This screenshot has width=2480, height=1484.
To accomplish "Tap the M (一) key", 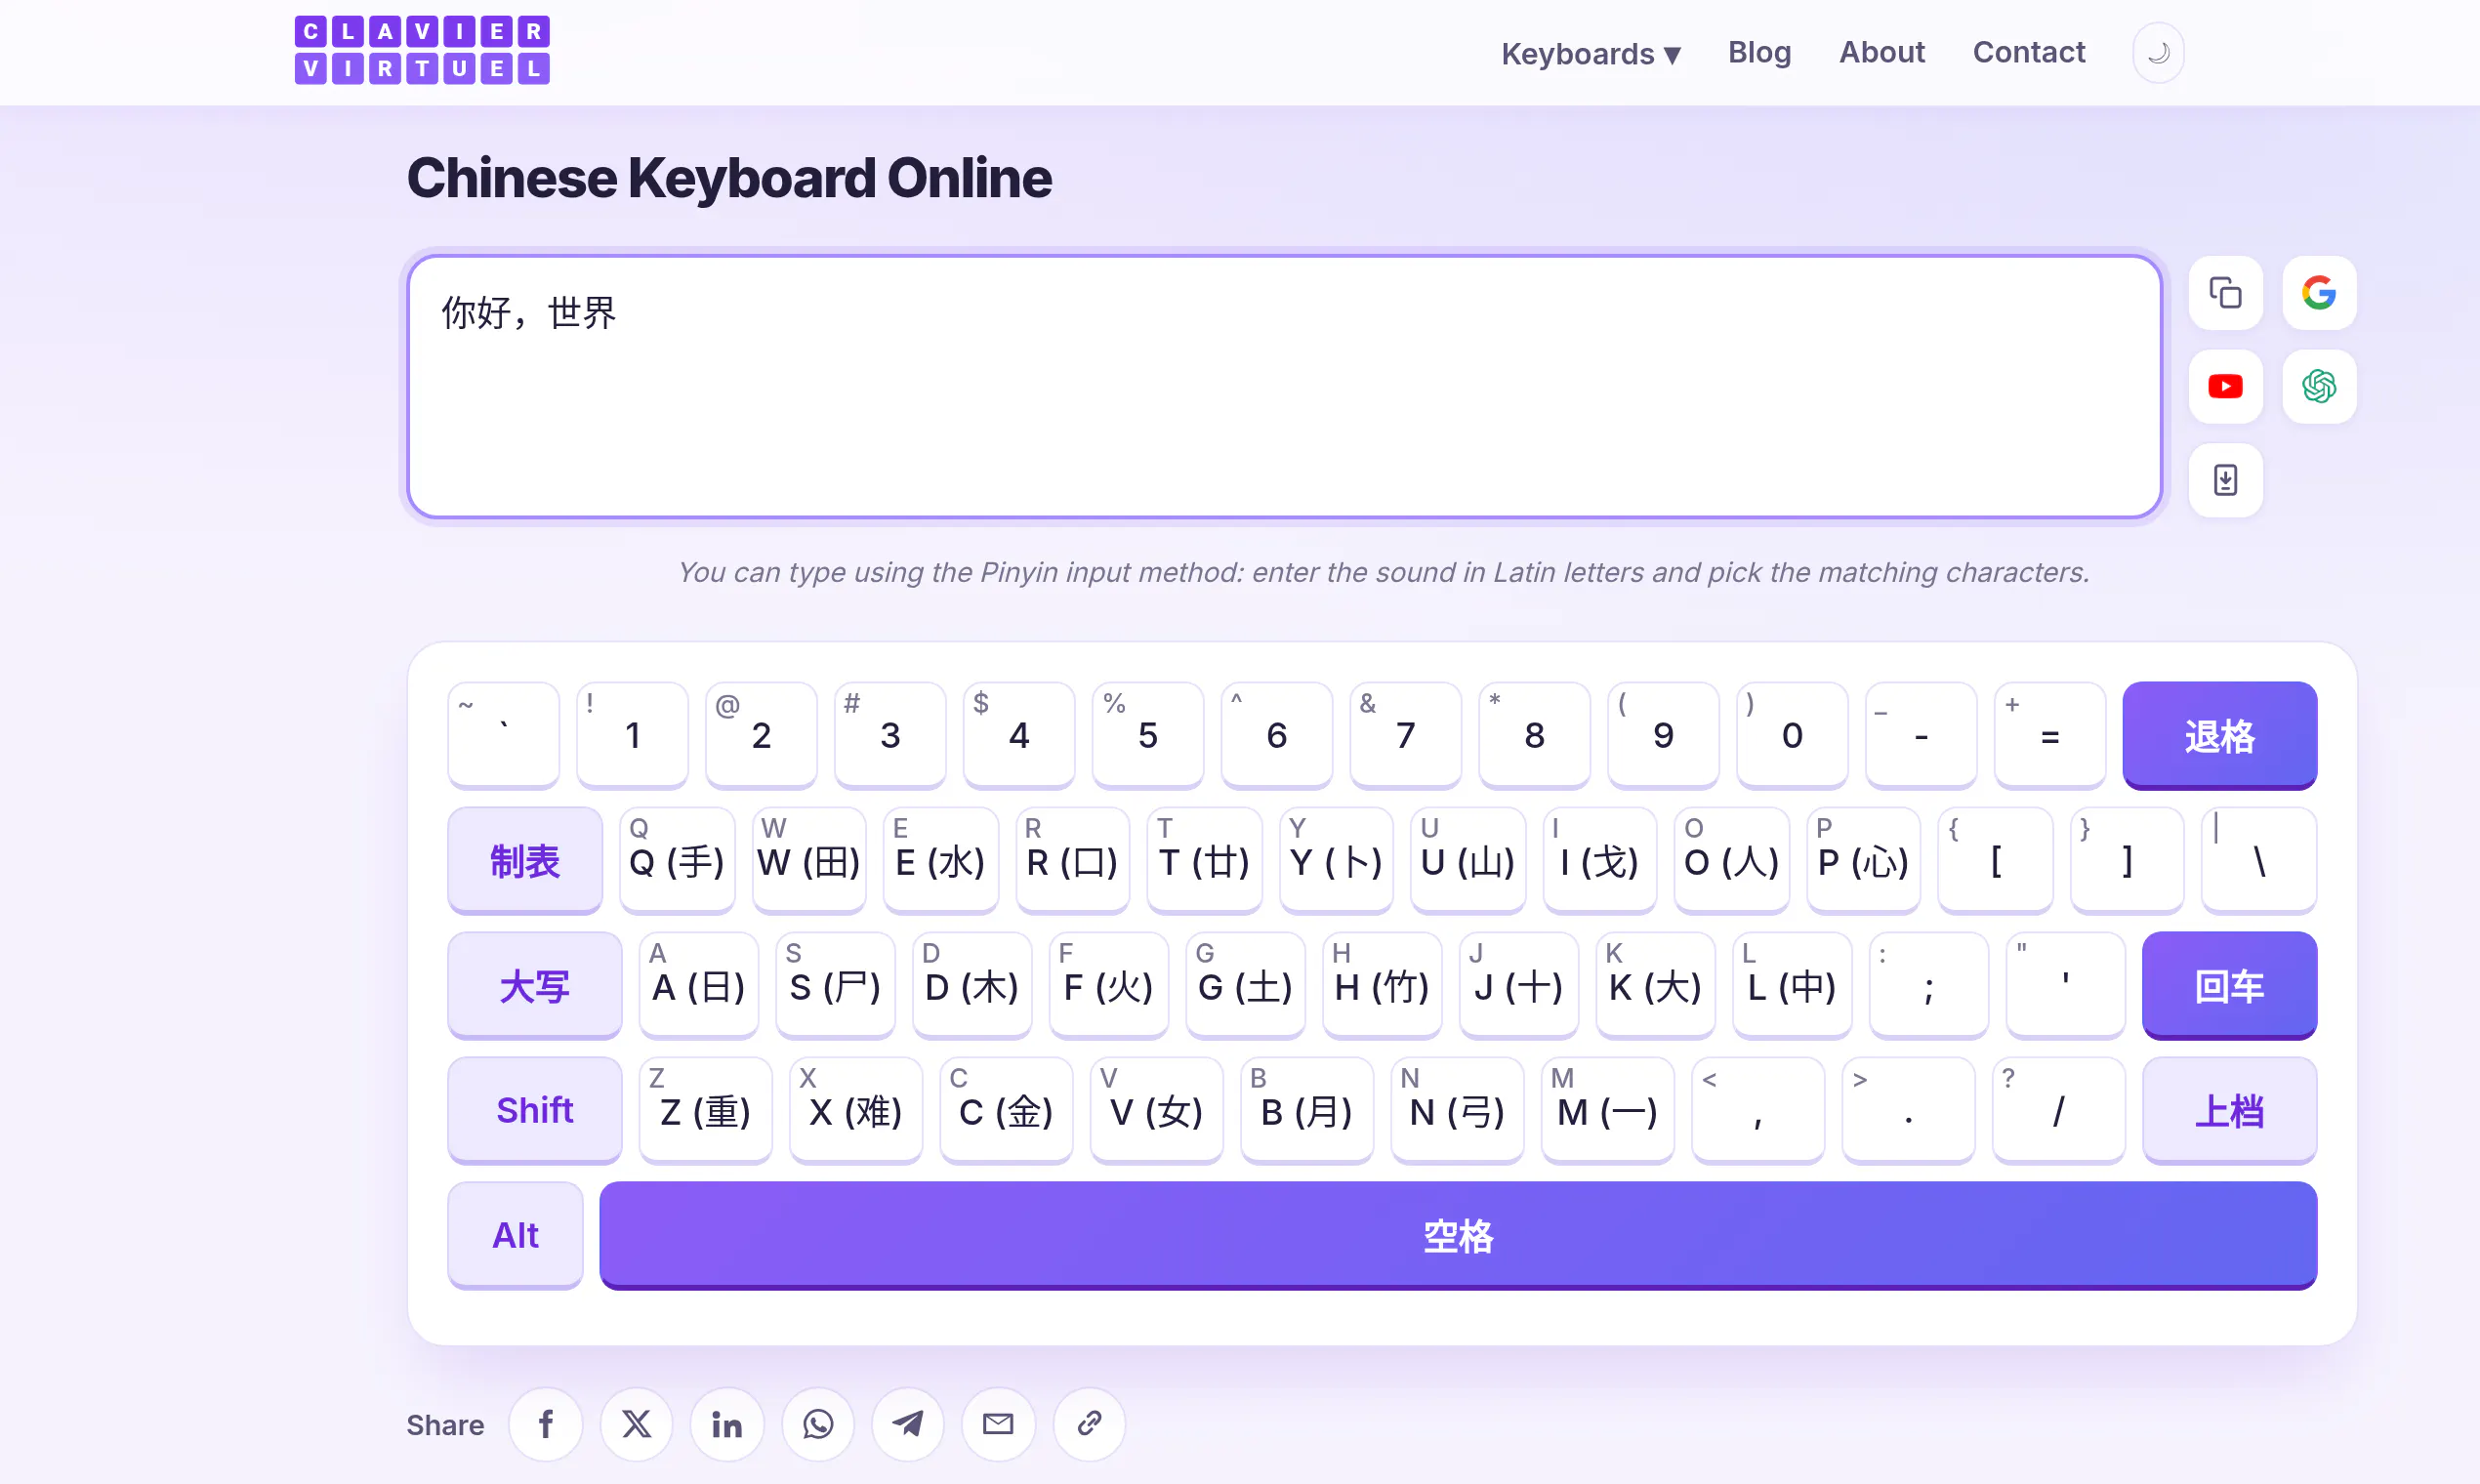I will [1607, 1110].
